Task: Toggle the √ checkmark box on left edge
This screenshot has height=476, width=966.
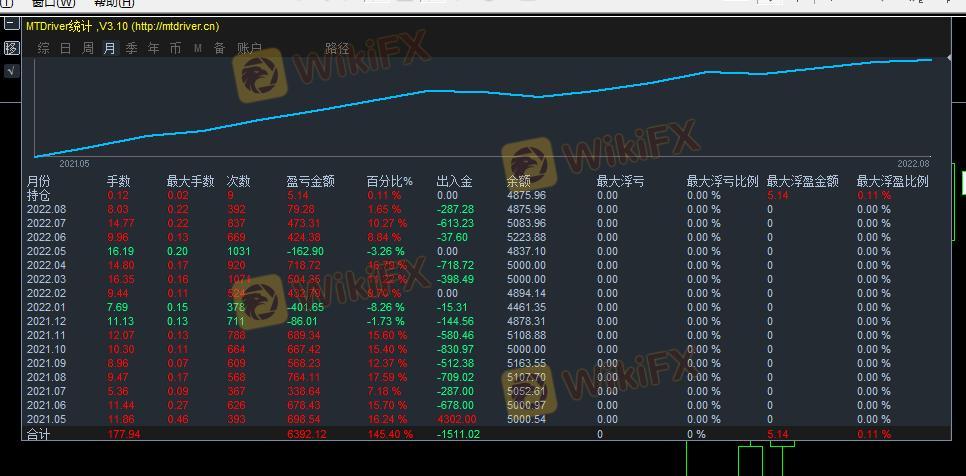Action: (11, 71)
